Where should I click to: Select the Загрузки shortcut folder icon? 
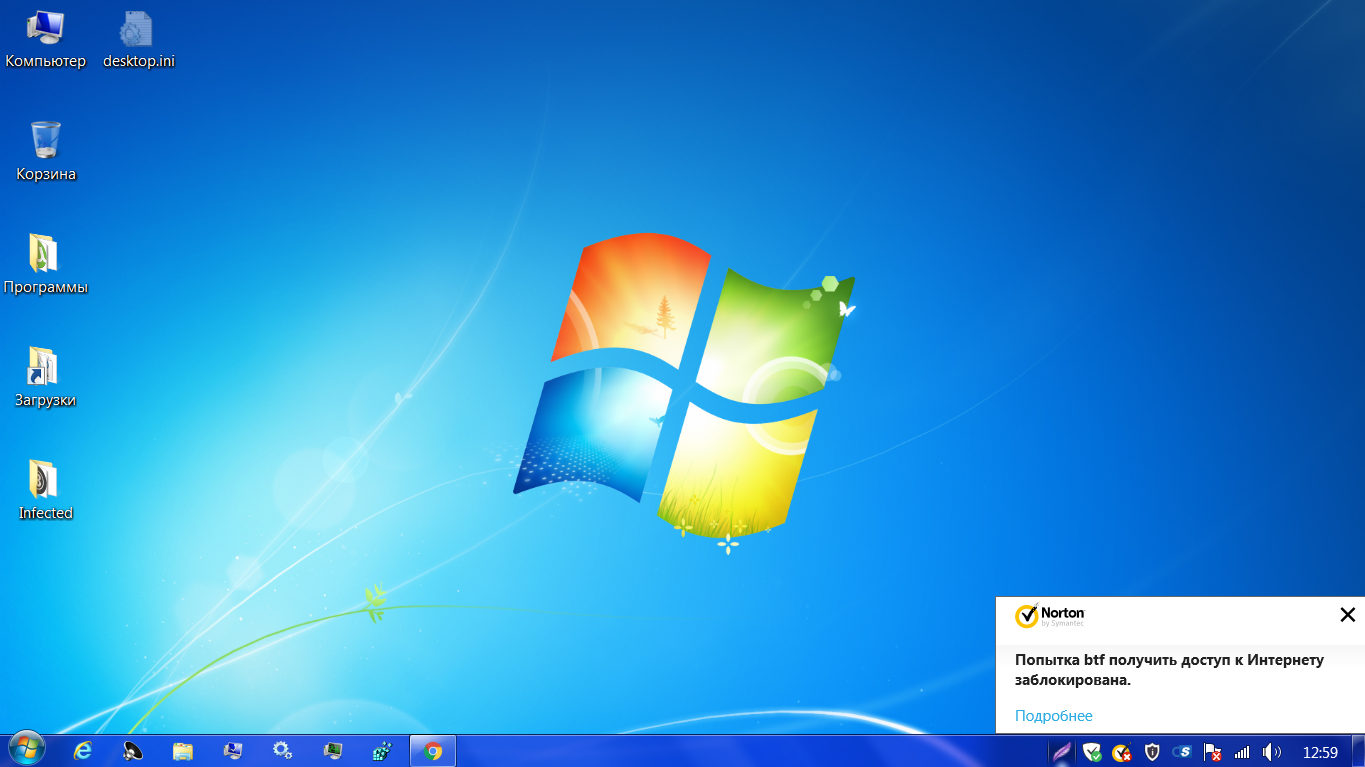[45, 378]
